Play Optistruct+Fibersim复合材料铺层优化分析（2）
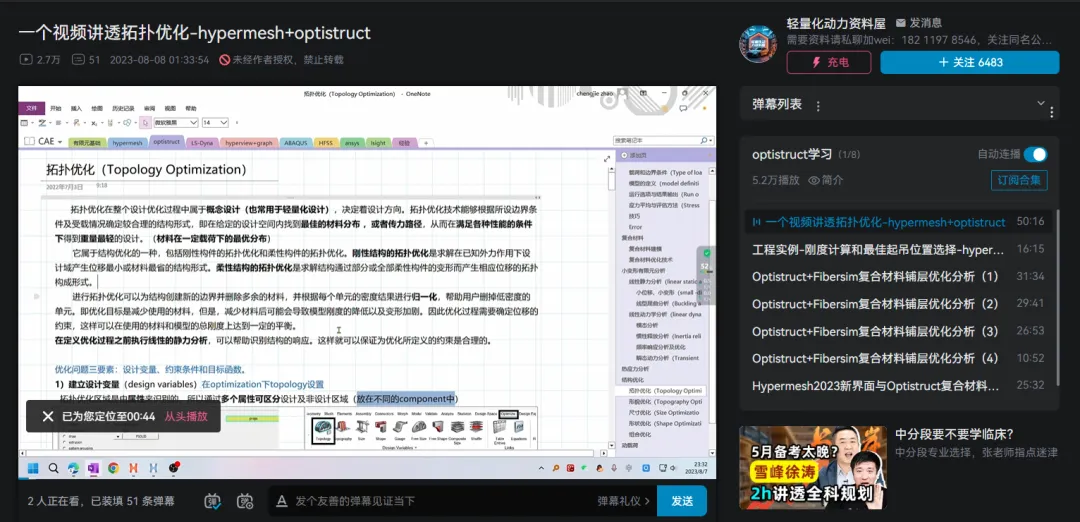 pos(899,304)
